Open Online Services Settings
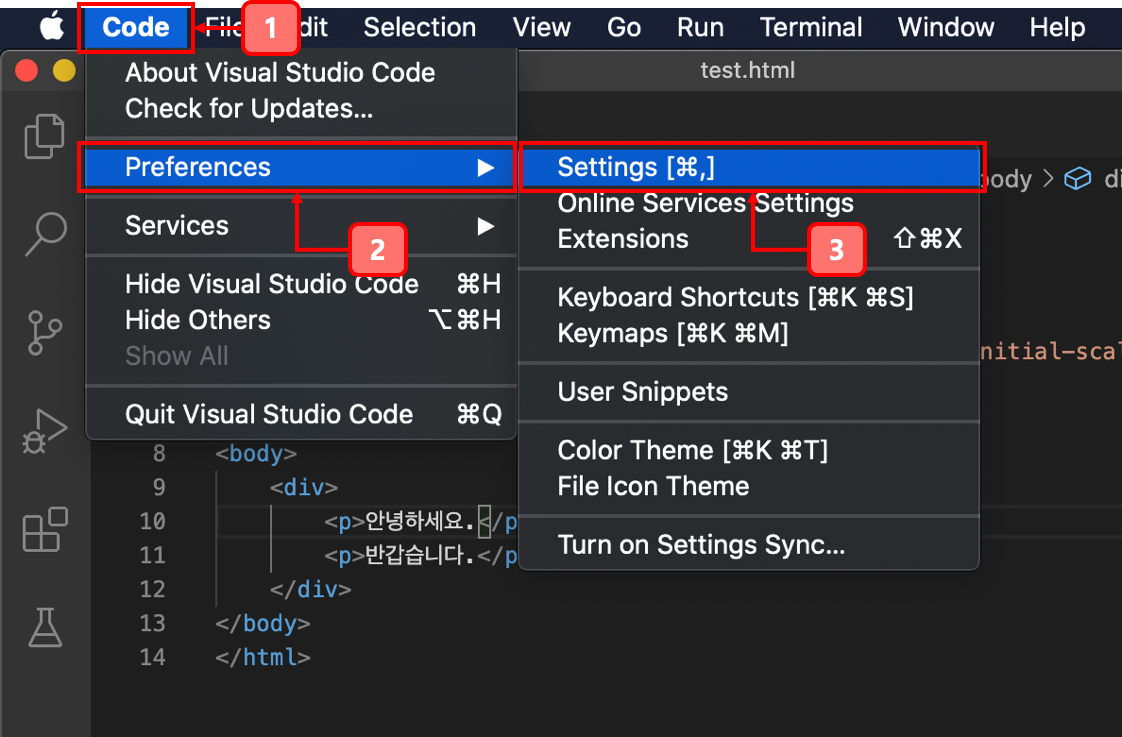 pos(749,203)
